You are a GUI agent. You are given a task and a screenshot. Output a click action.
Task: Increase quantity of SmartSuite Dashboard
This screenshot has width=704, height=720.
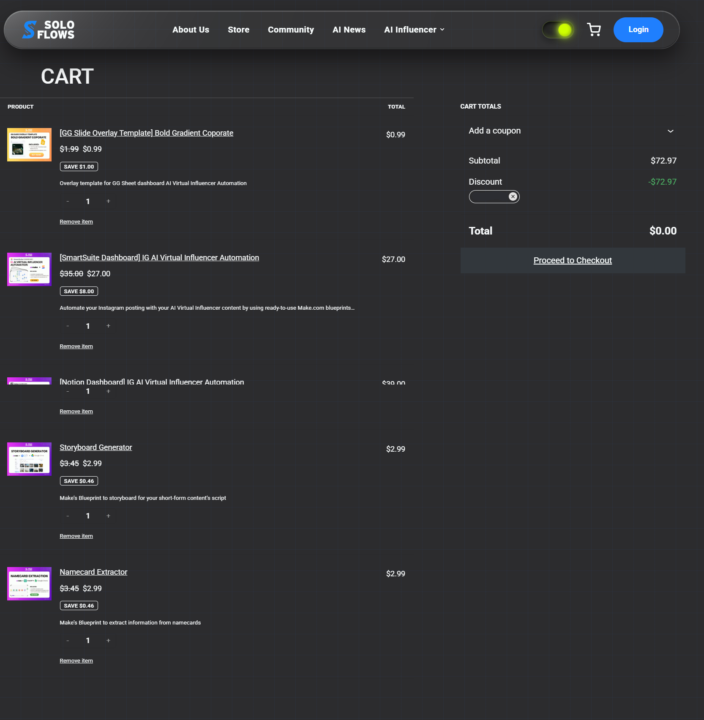click(x=108, y=326)
